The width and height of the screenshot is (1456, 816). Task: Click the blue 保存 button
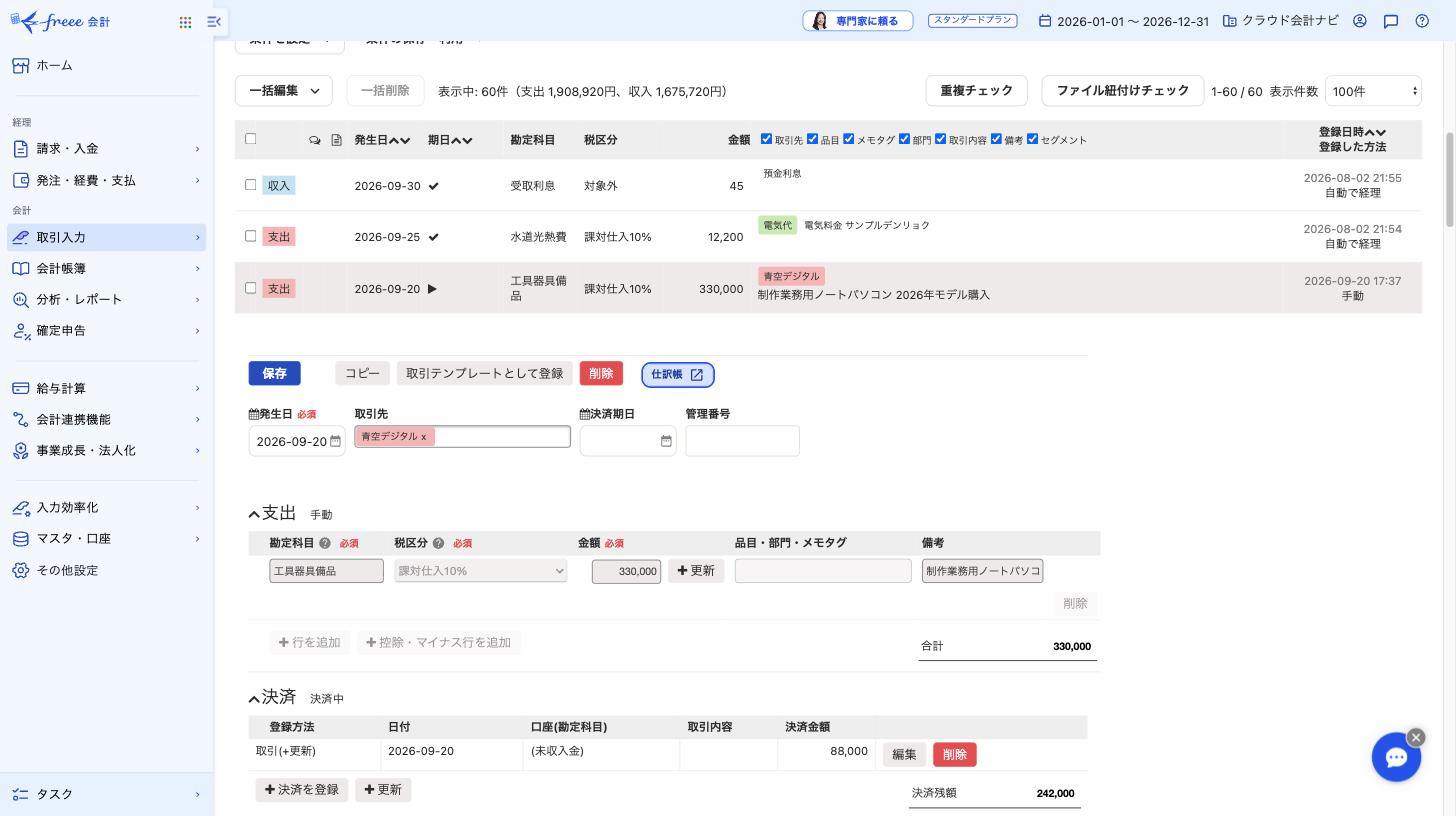[275, 373]
